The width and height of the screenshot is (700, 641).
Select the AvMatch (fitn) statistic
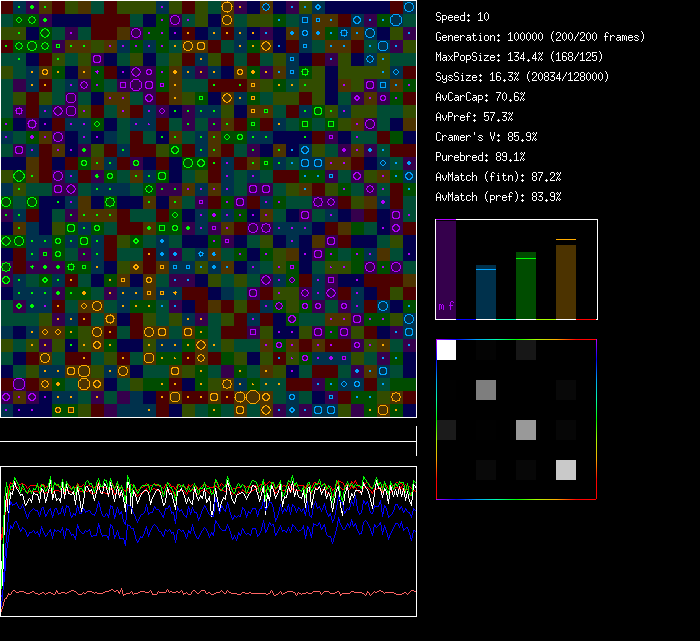pyautogui.click(x=498, y=177)
